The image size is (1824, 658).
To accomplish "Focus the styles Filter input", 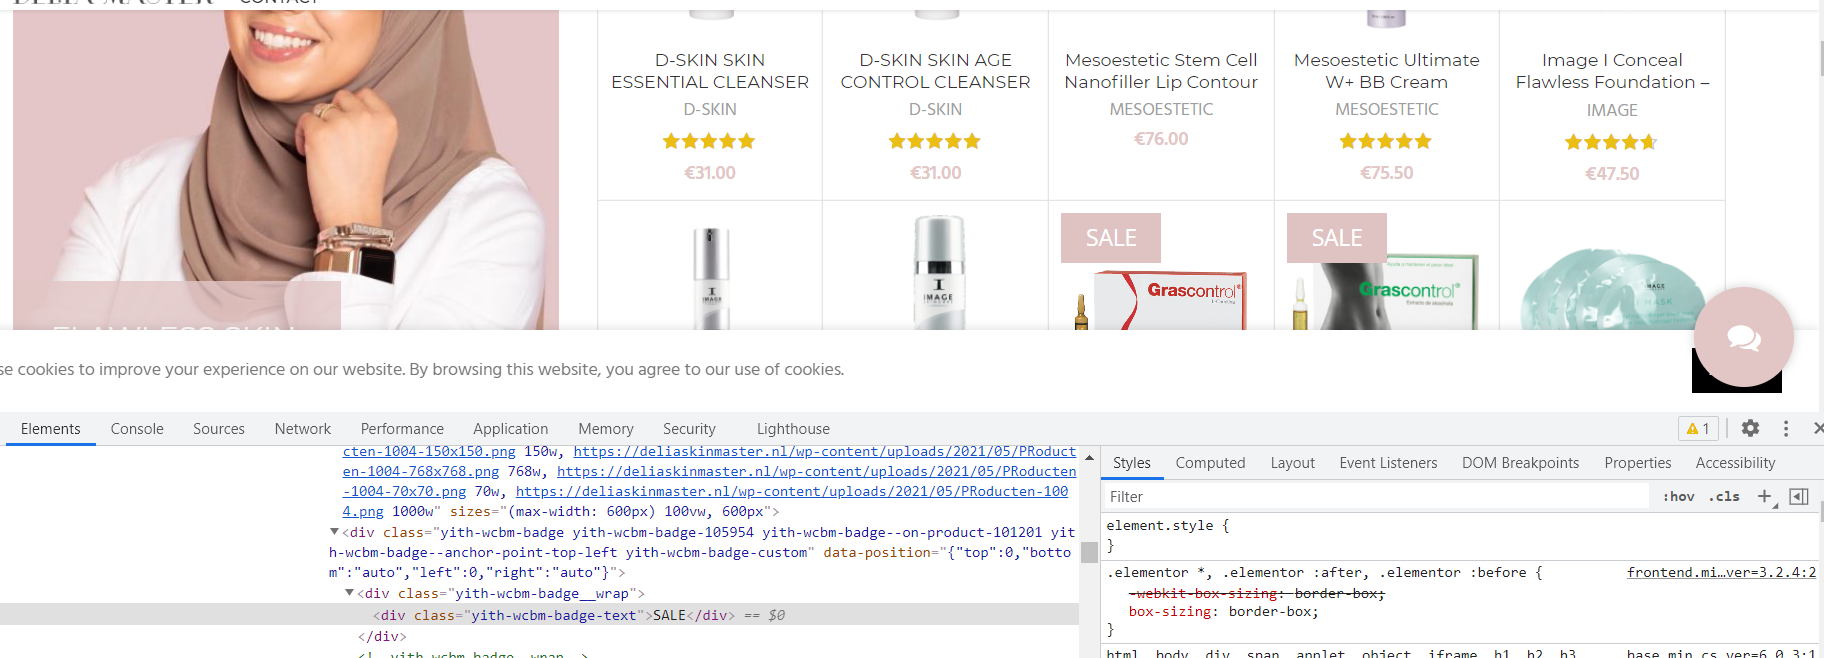I will (x=1377, y=496).
